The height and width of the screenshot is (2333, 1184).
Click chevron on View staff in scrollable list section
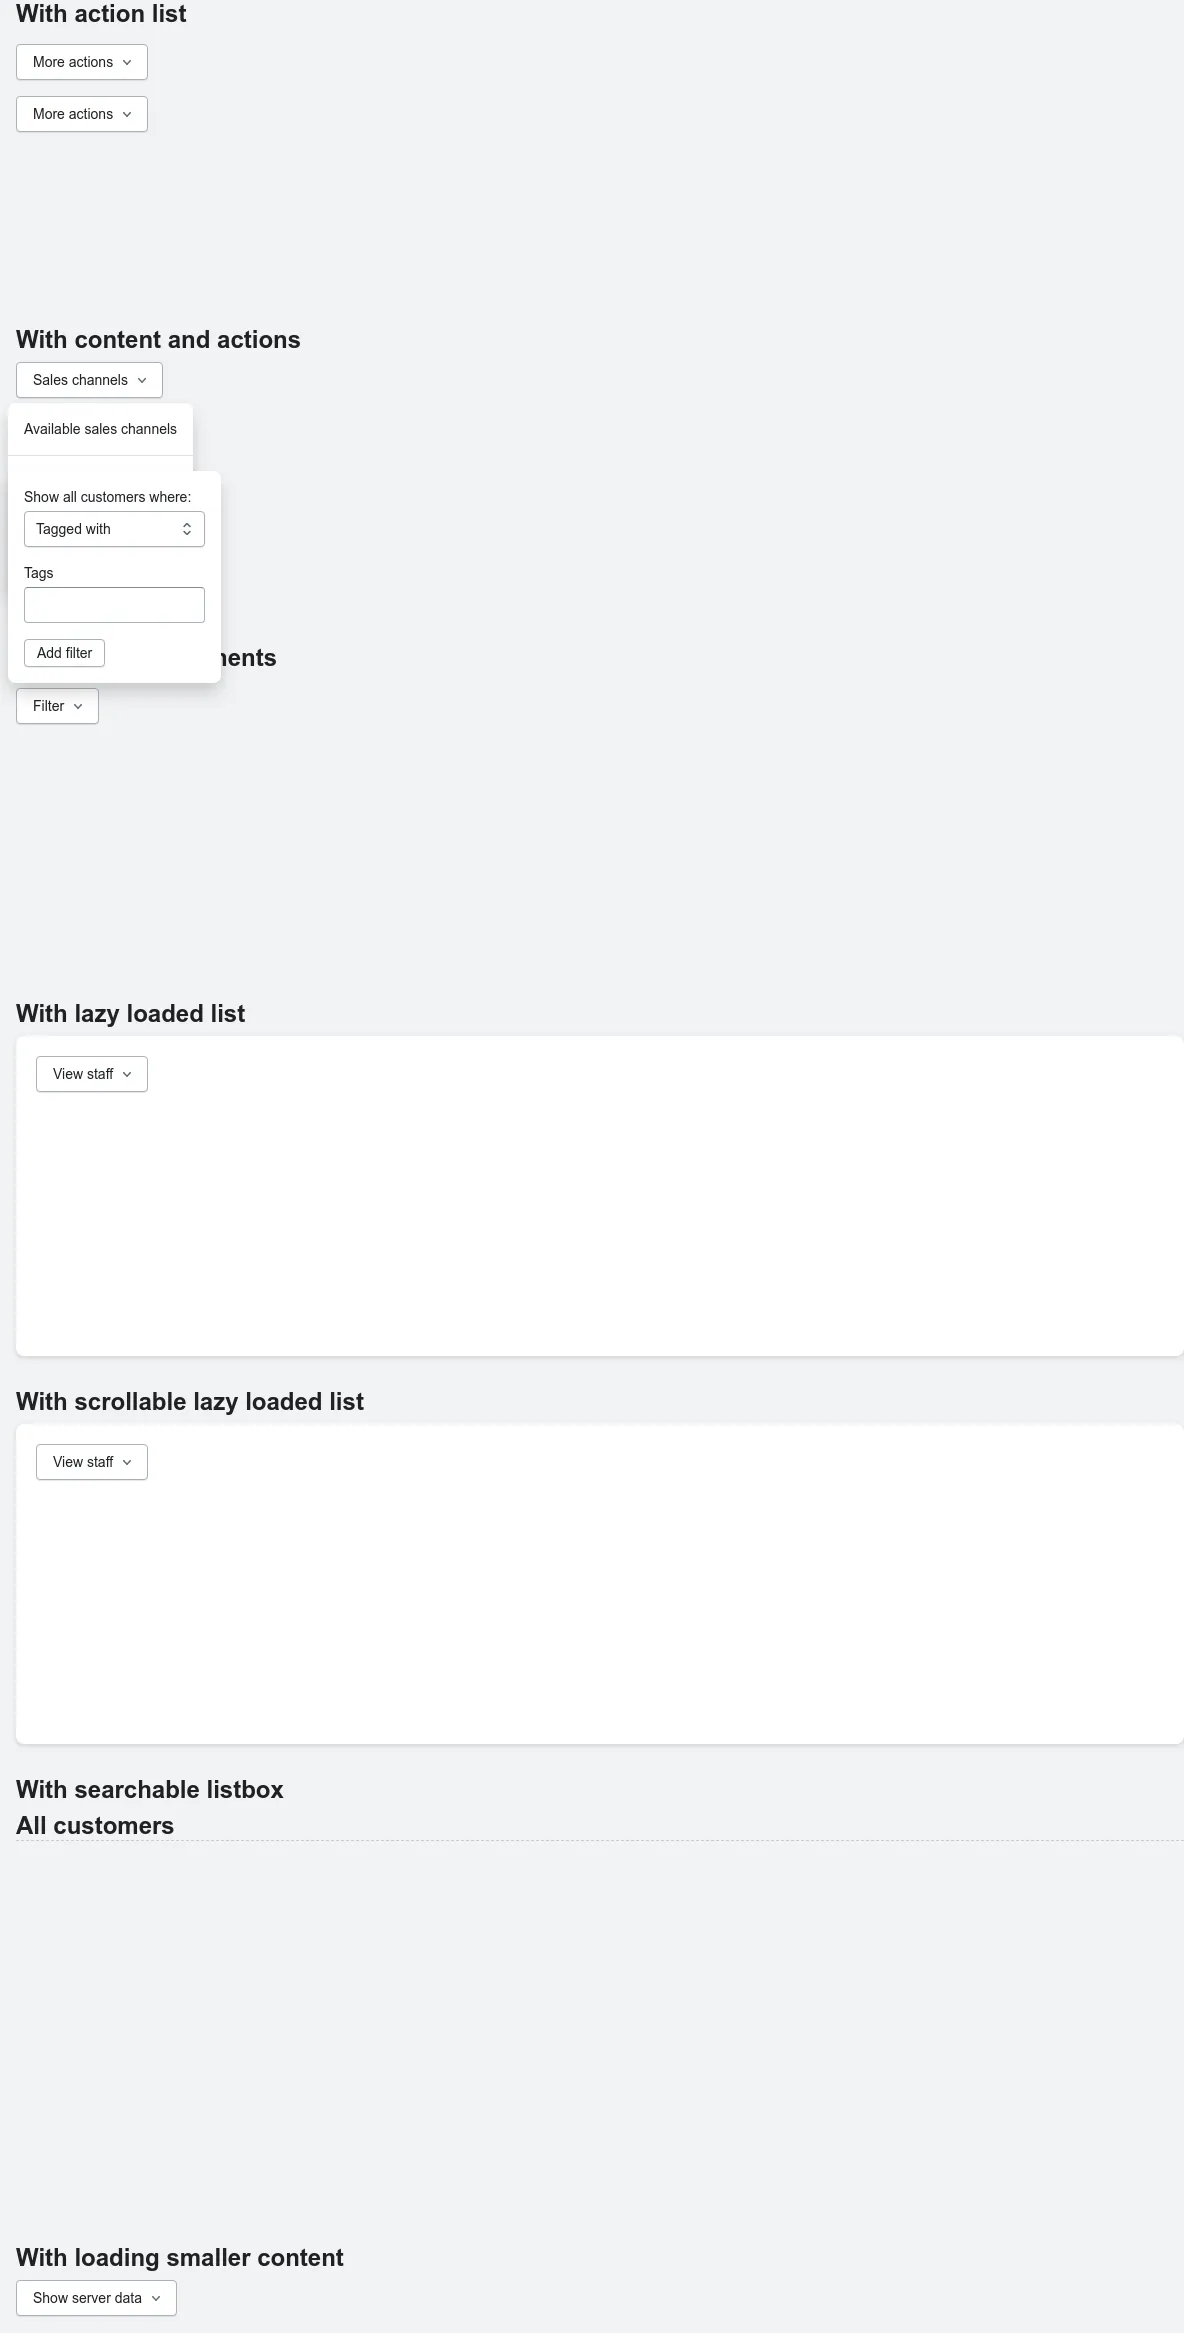point(127,1462)
